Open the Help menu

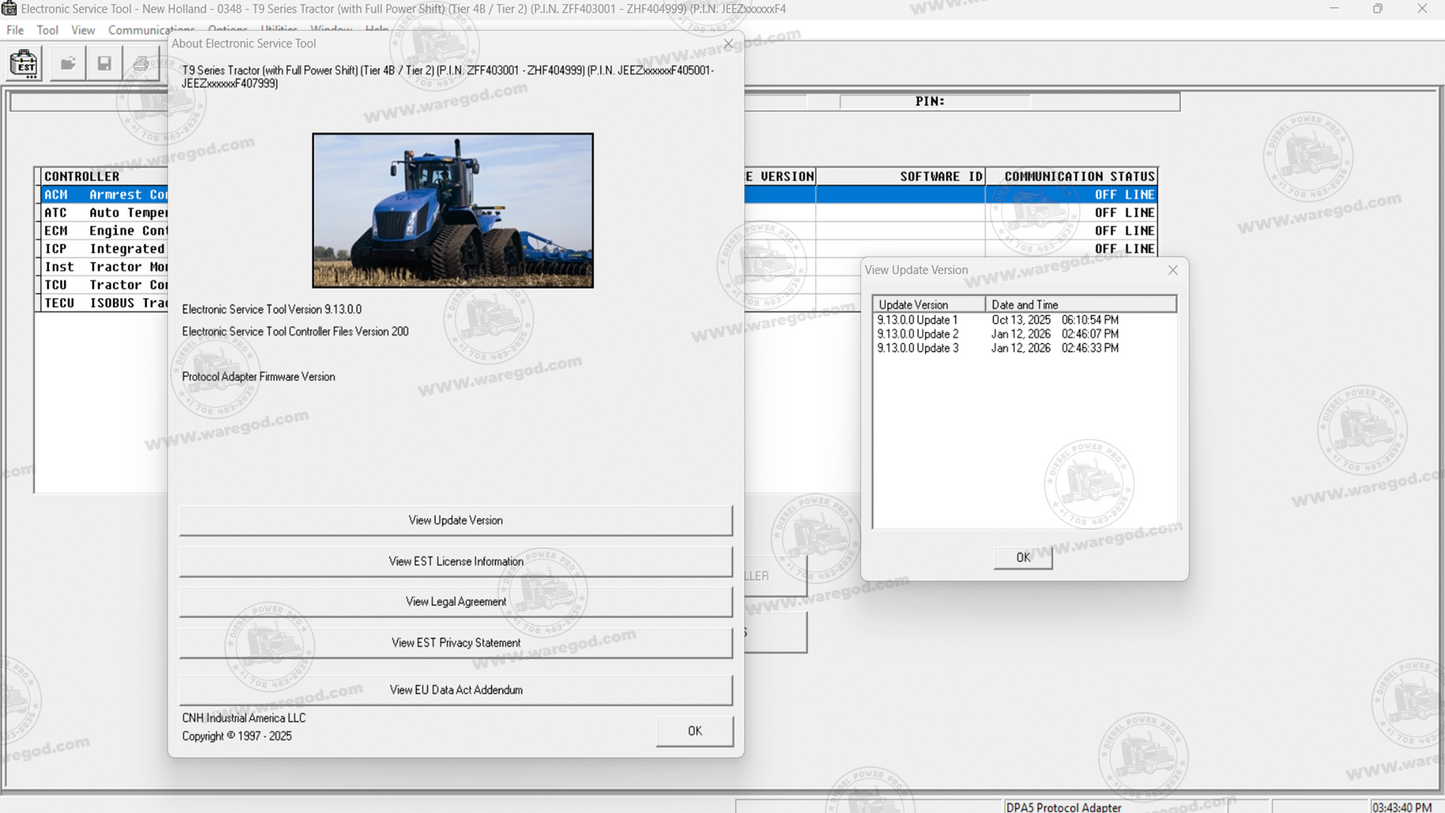[377, 30]
